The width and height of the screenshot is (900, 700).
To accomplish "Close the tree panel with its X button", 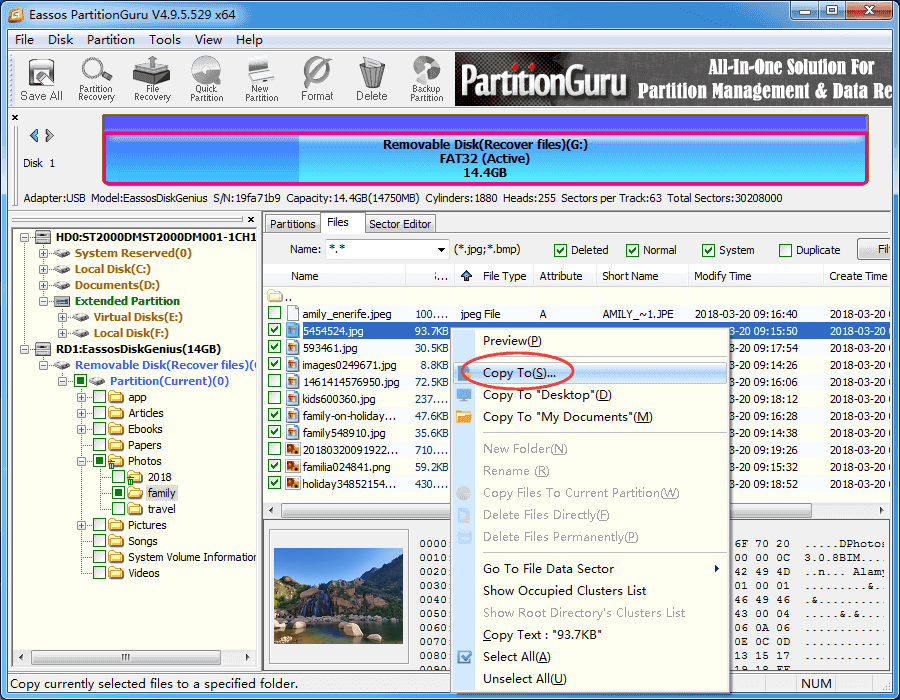I will pyautogui.click(x=251, y=219).
